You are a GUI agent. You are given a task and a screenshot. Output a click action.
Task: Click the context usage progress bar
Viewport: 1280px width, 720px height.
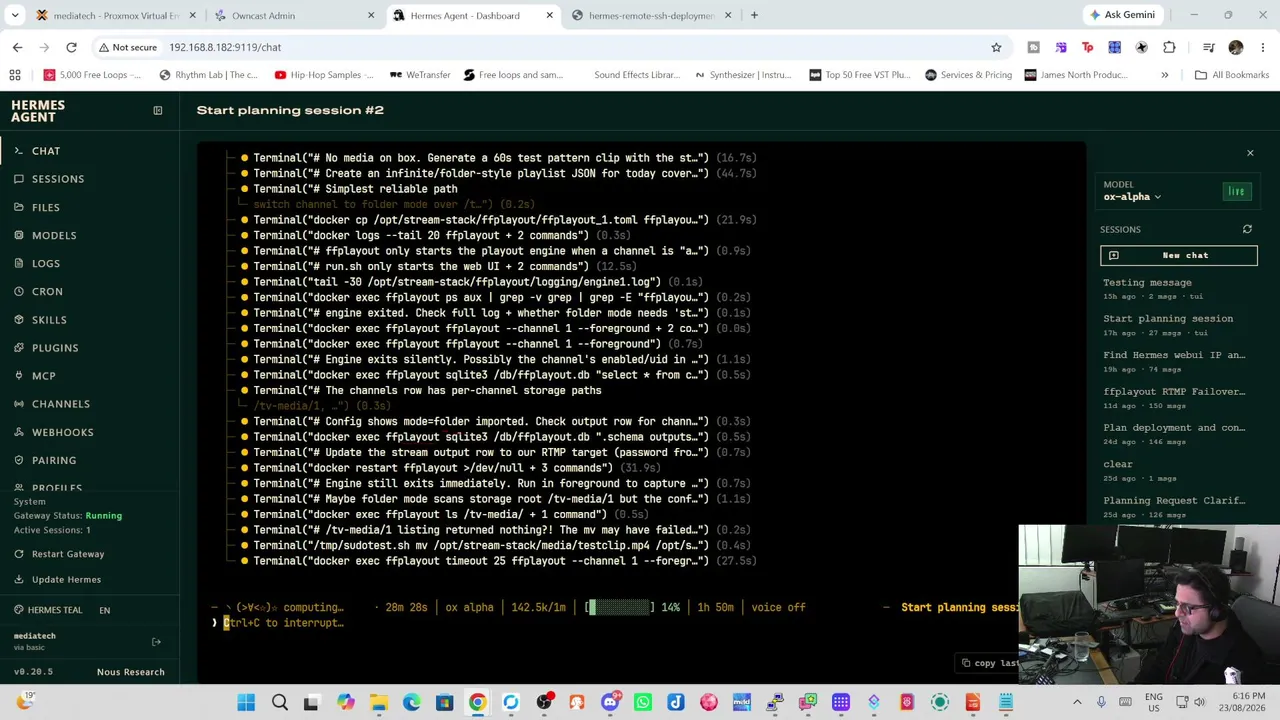click(x=620, y=607)
